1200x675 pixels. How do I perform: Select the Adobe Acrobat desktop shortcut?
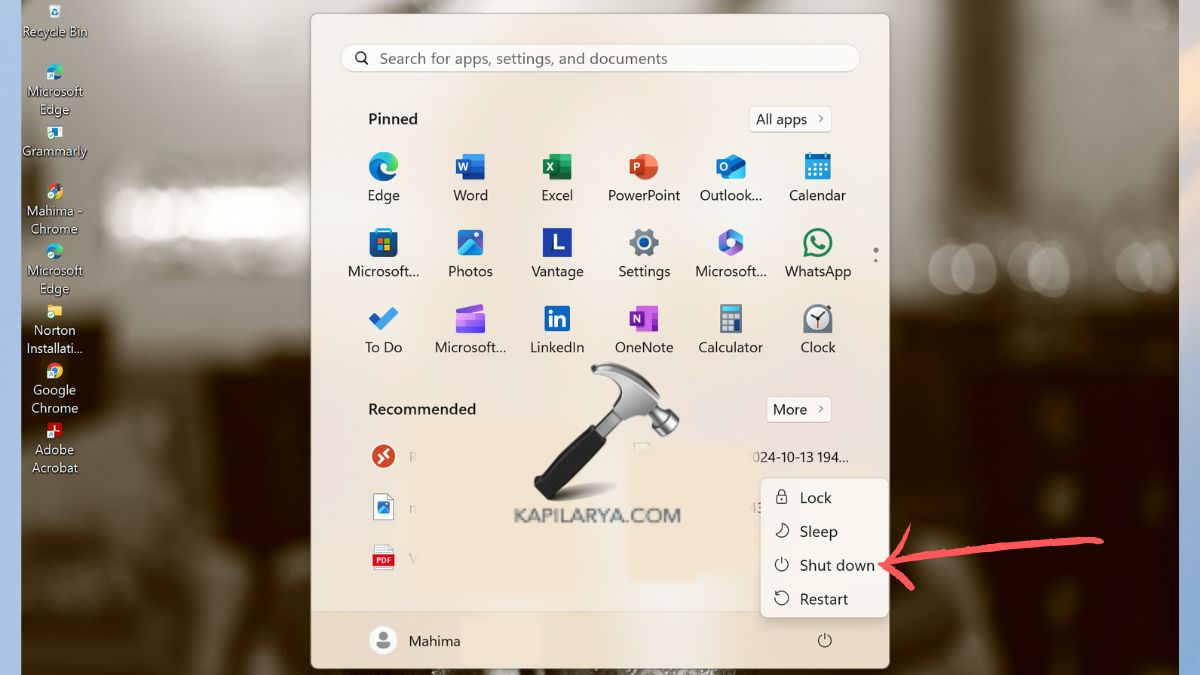55,448
